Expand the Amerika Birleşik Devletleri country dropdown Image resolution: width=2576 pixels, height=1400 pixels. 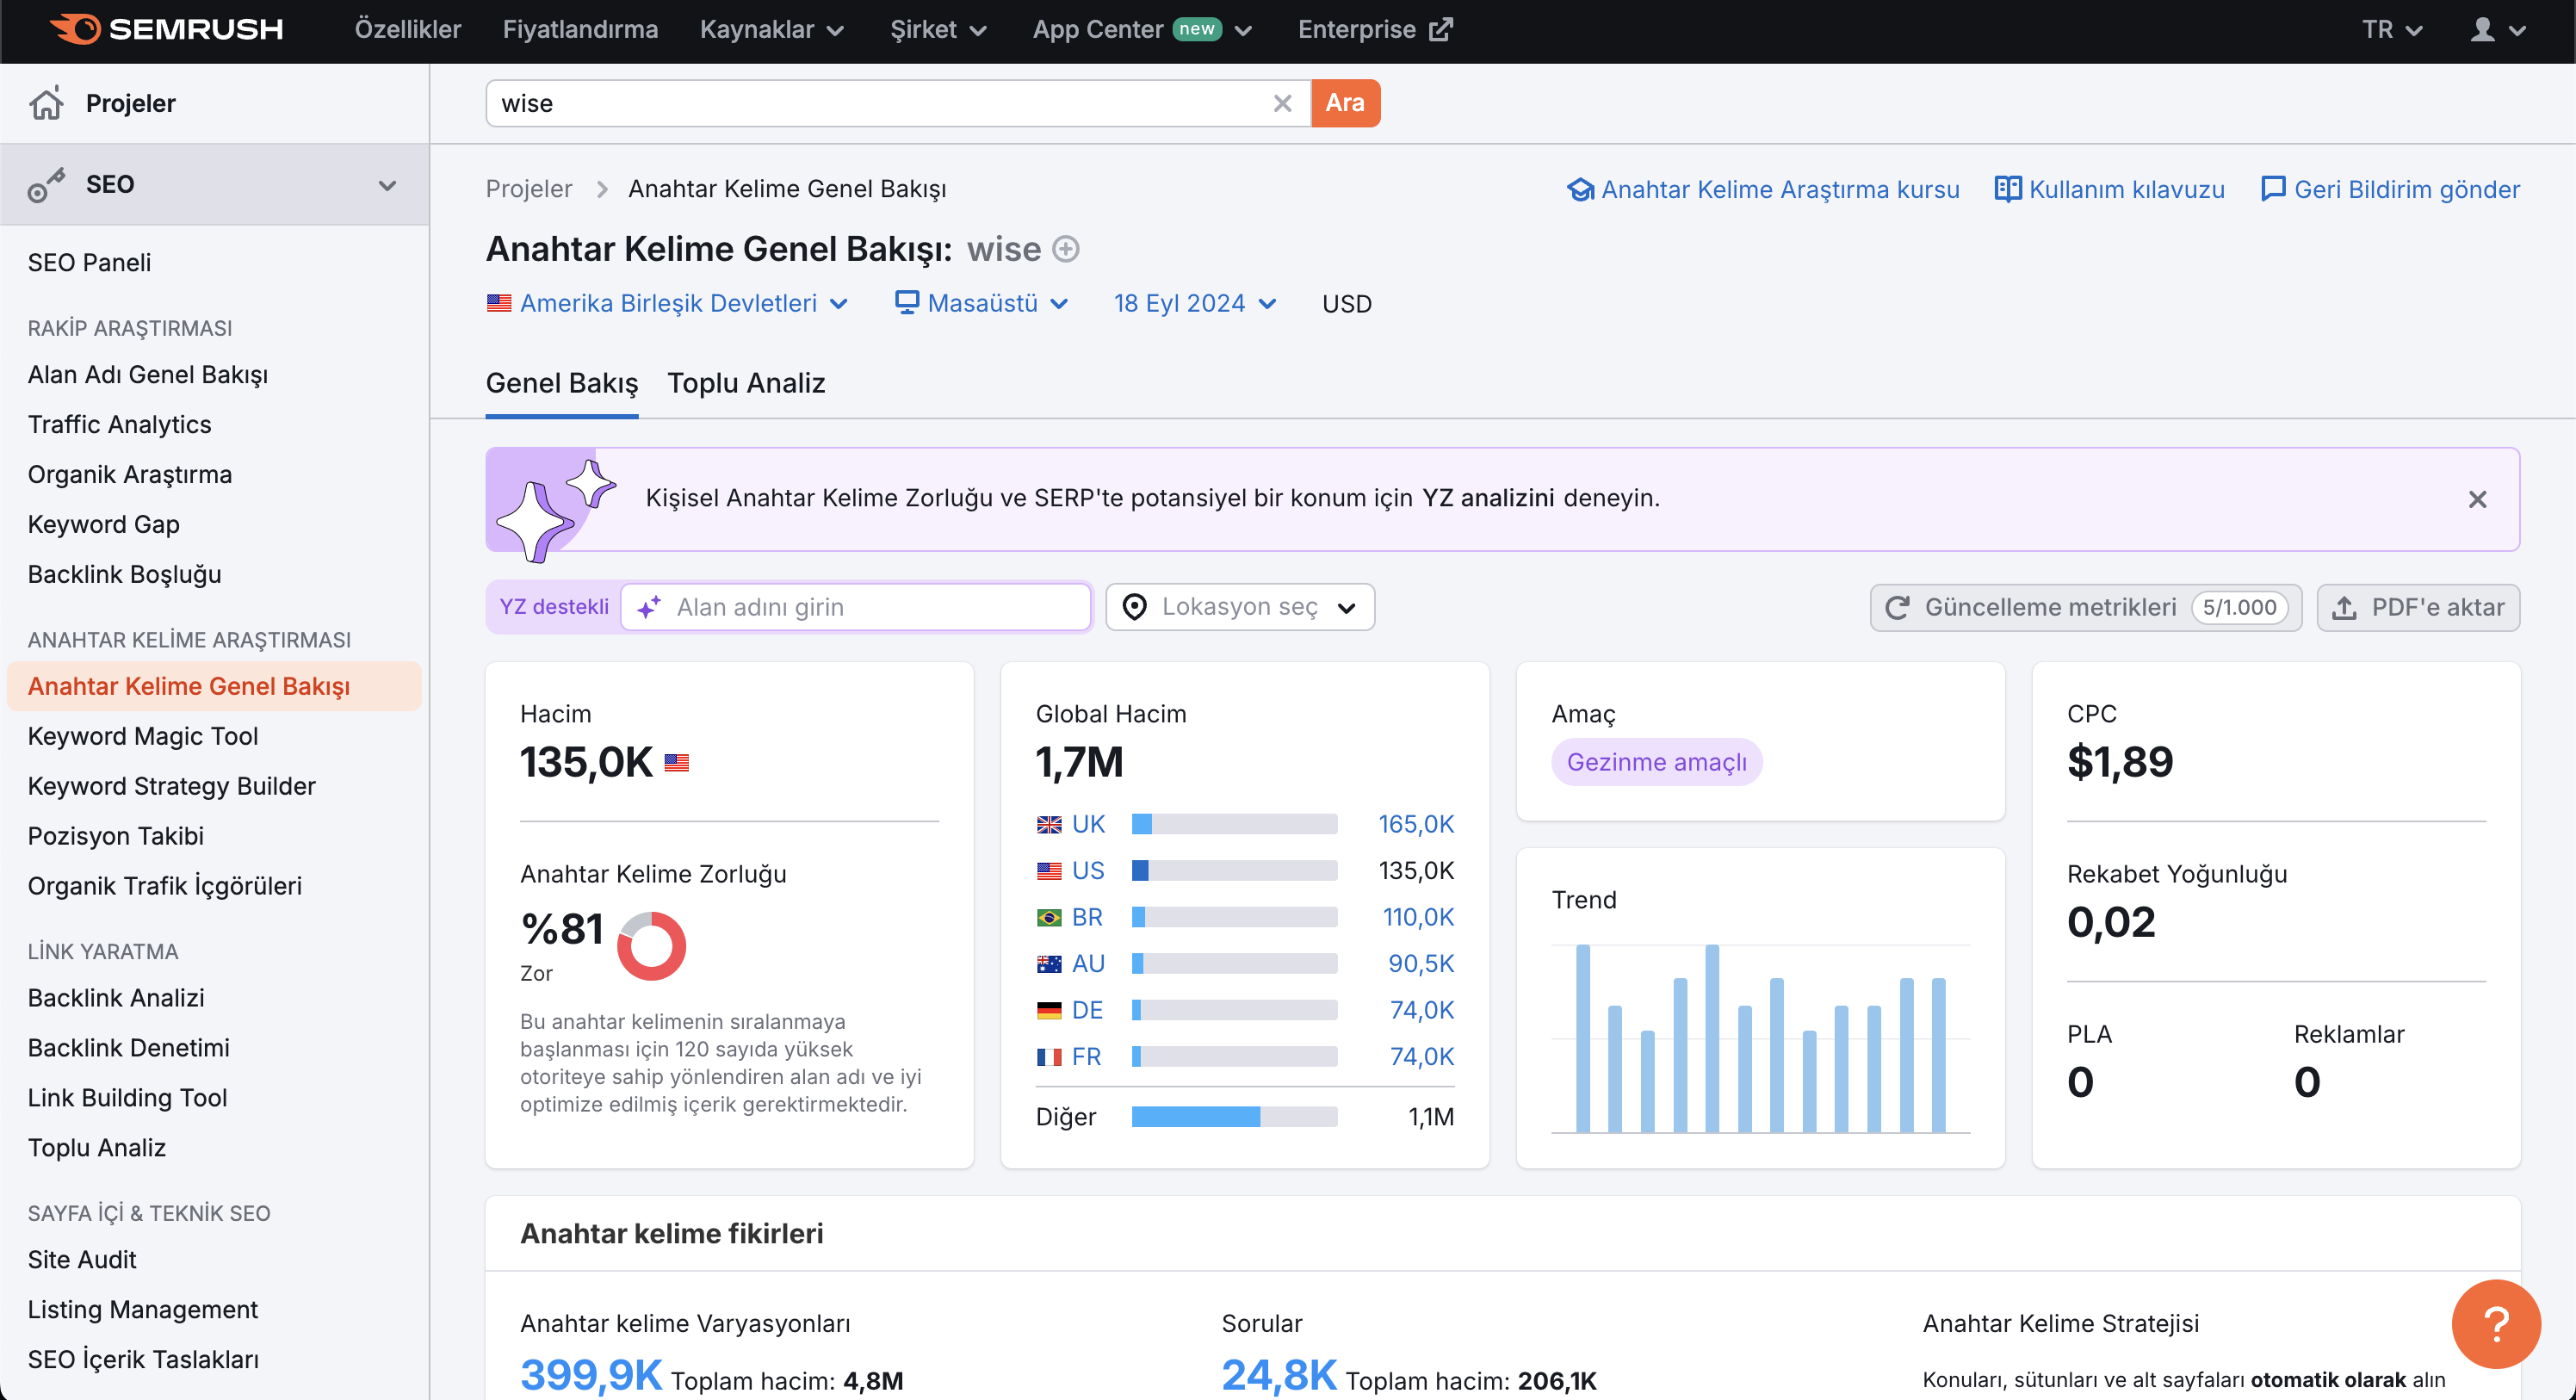pyautogui.click(x=668, y=303)
